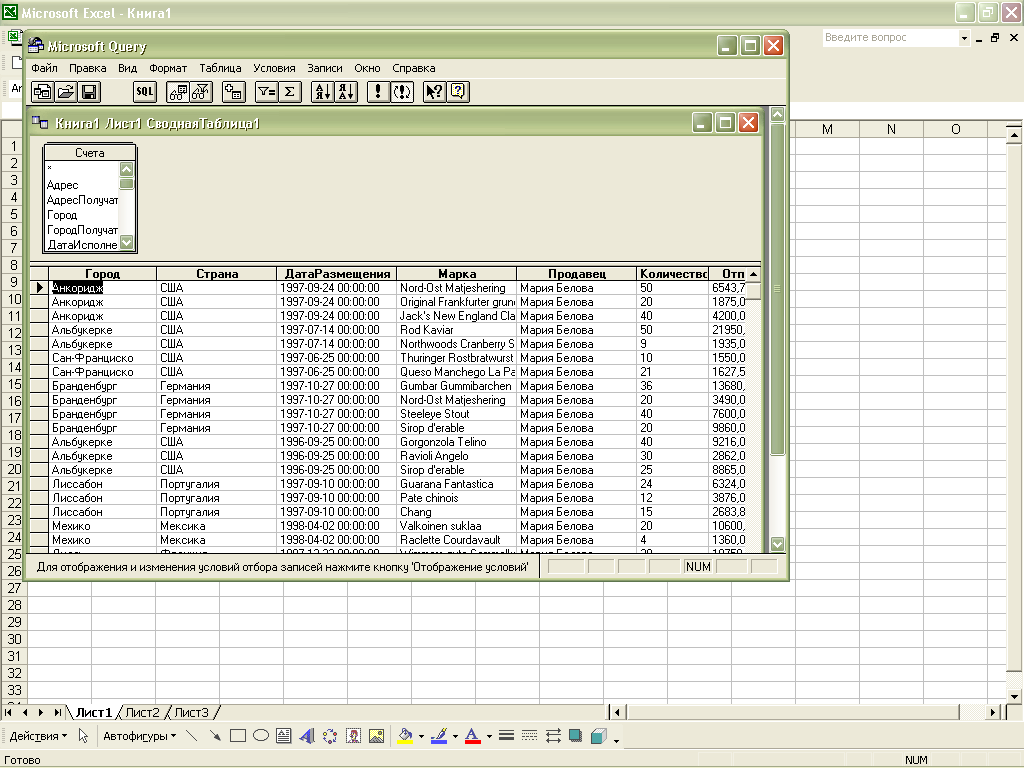Viewport: 1024px width, 768px height.
Task: Toggle Show/Hide Criteria funnel-glasses icon
Action: coord(201,92)
